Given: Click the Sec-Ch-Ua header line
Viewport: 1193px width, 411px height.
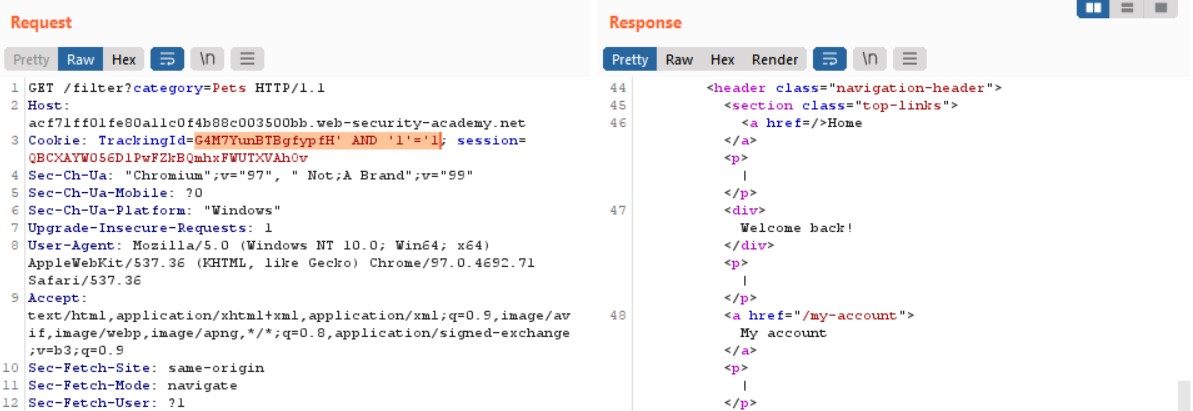Looking at the screenshot, I should point(251,175).
